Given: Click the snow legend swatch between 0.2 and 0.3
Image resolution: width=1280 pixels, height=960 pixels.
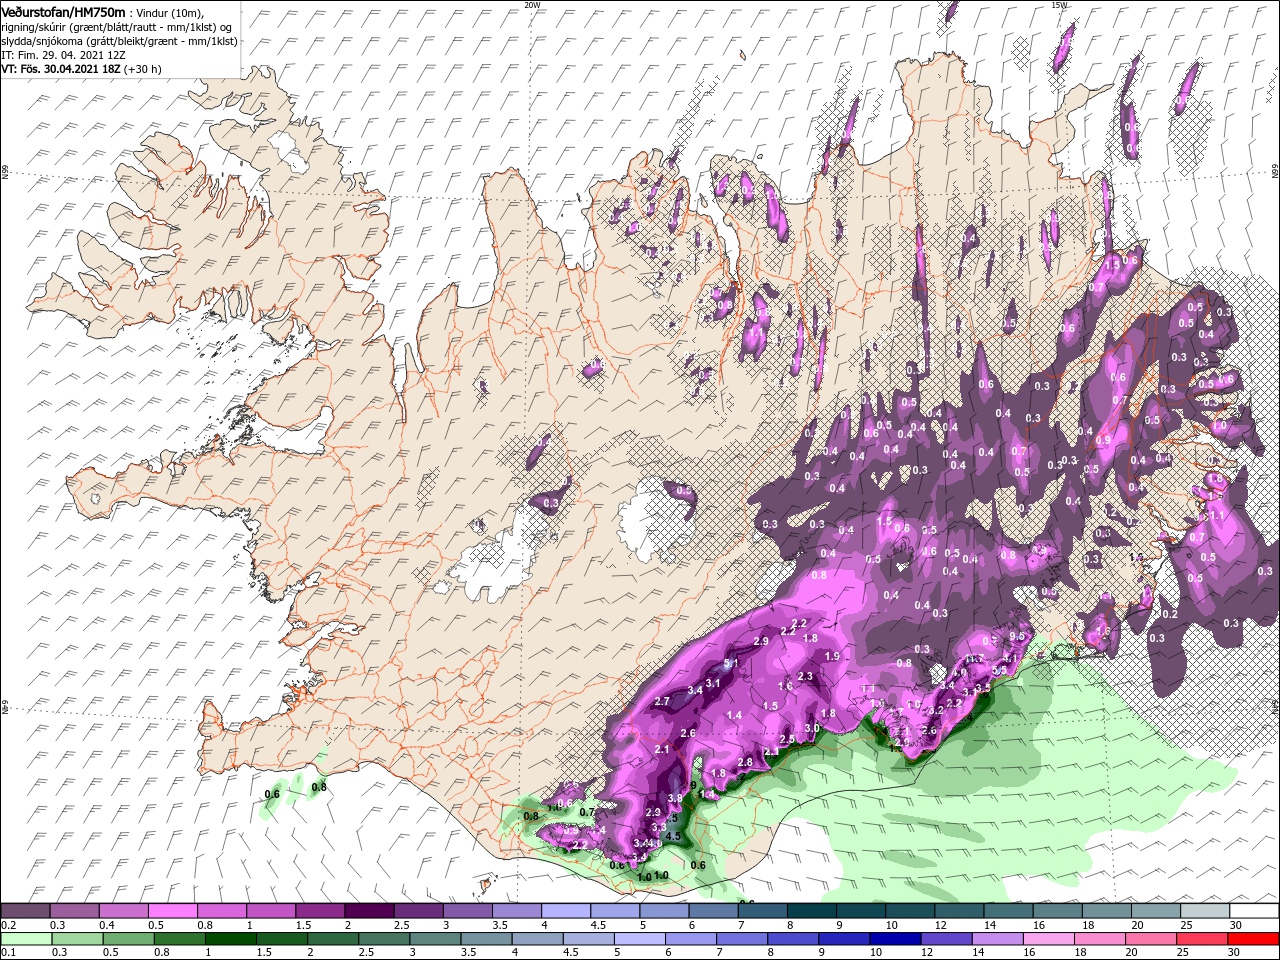Looking at the screenshot, I should click(x=26, y=911).
